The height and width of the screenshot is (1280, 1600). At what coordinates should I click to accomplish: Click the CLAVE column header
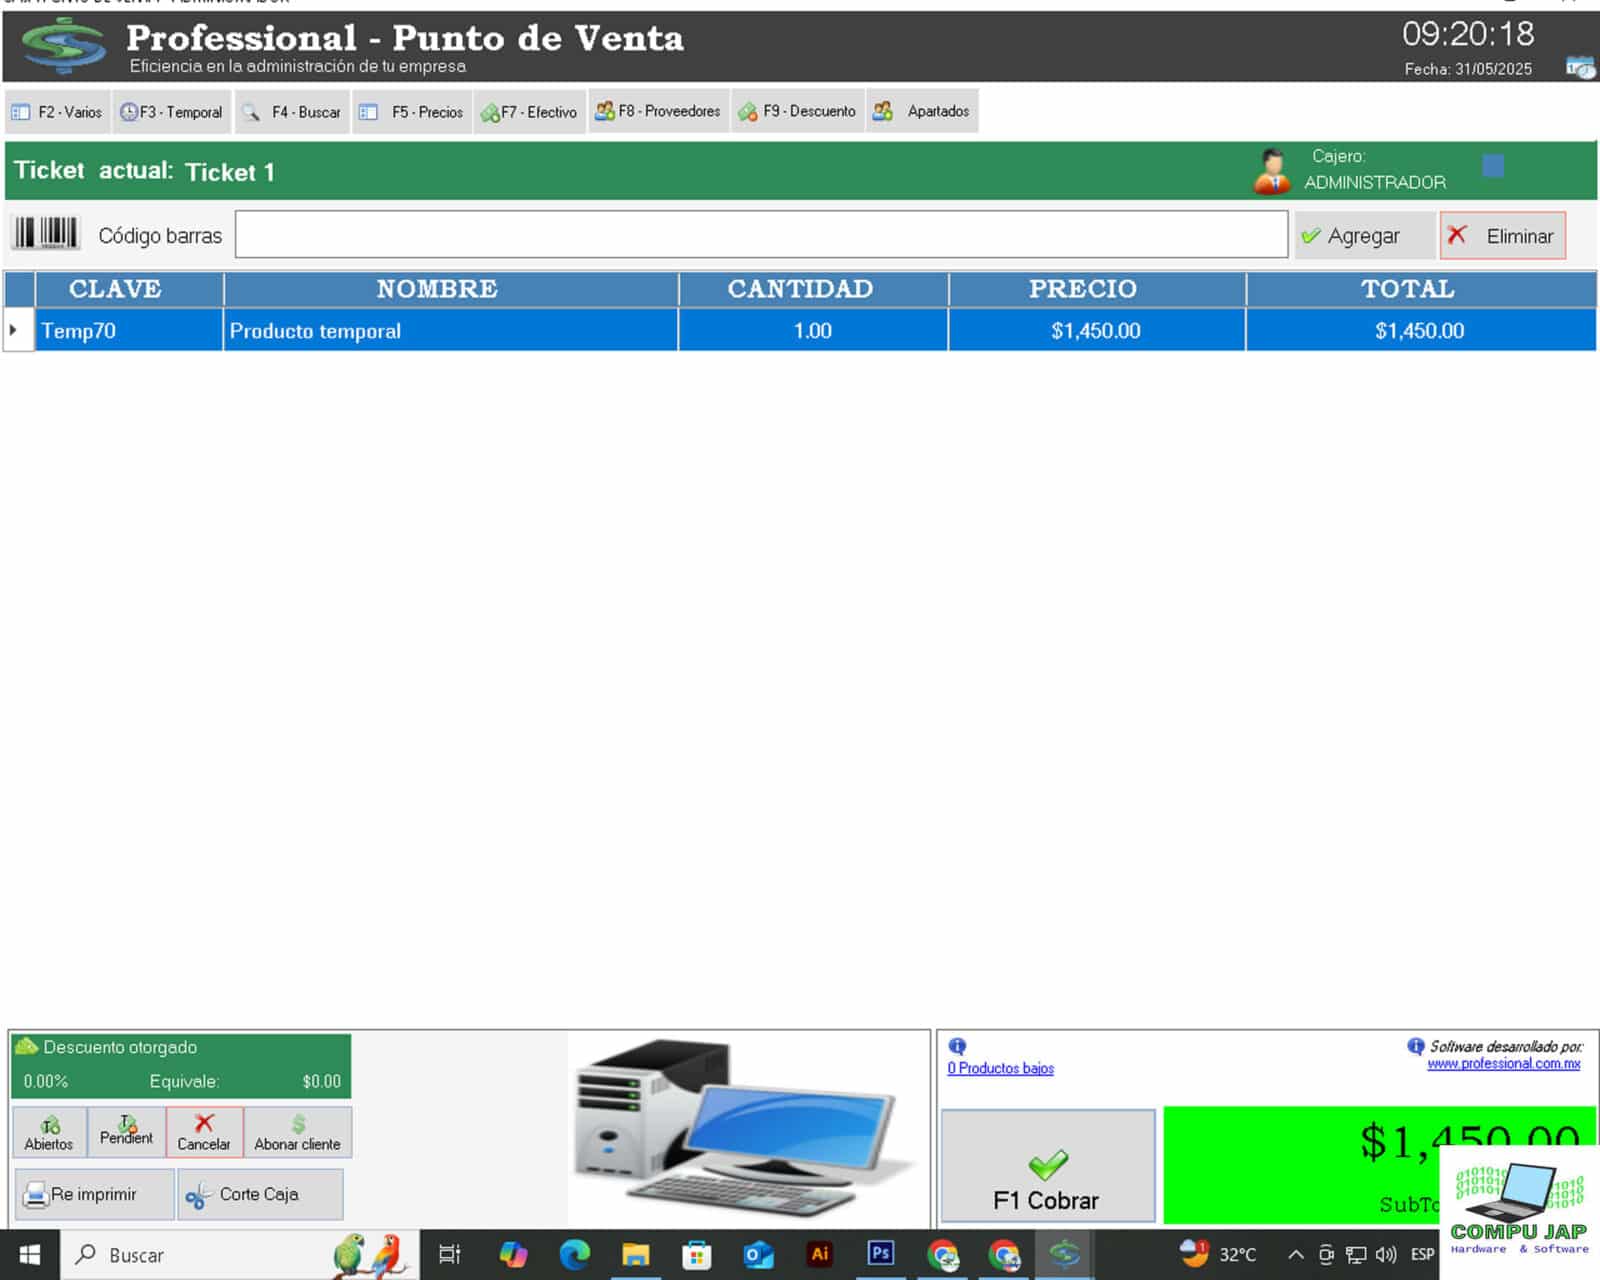point(129,289)
